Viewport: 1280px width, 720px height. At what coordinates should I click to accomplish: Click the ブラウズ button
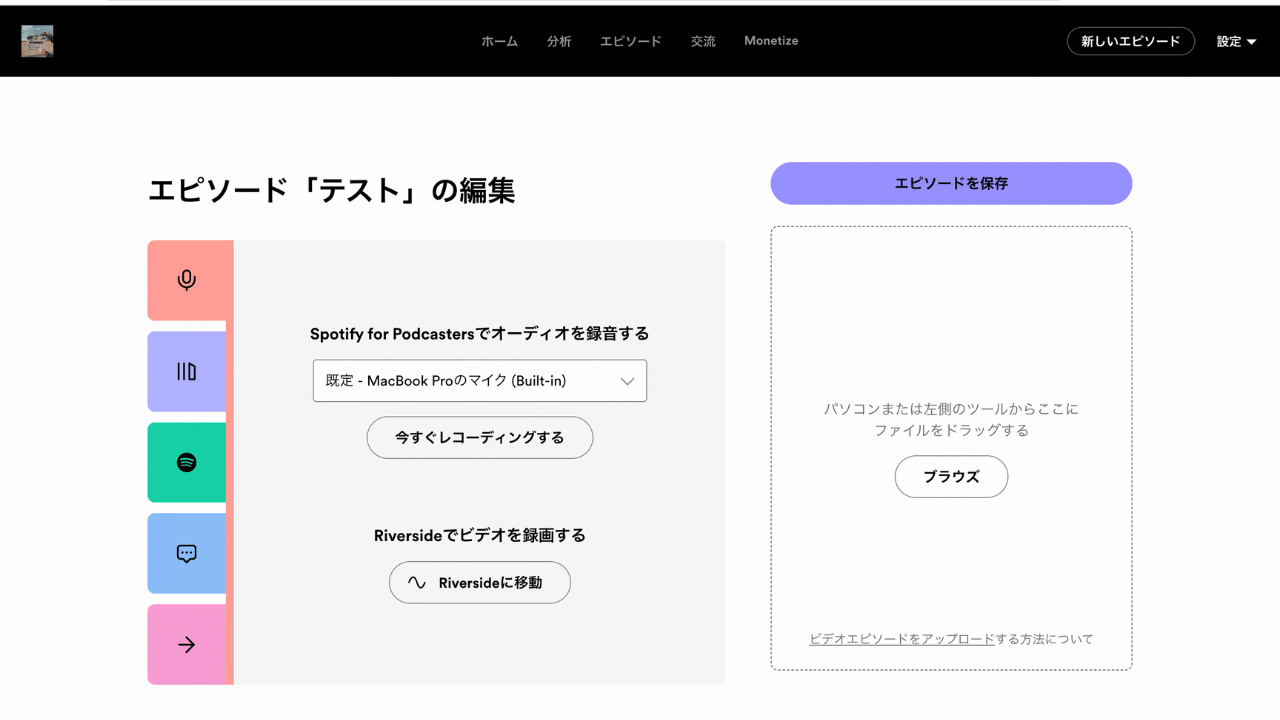[951, 477]
